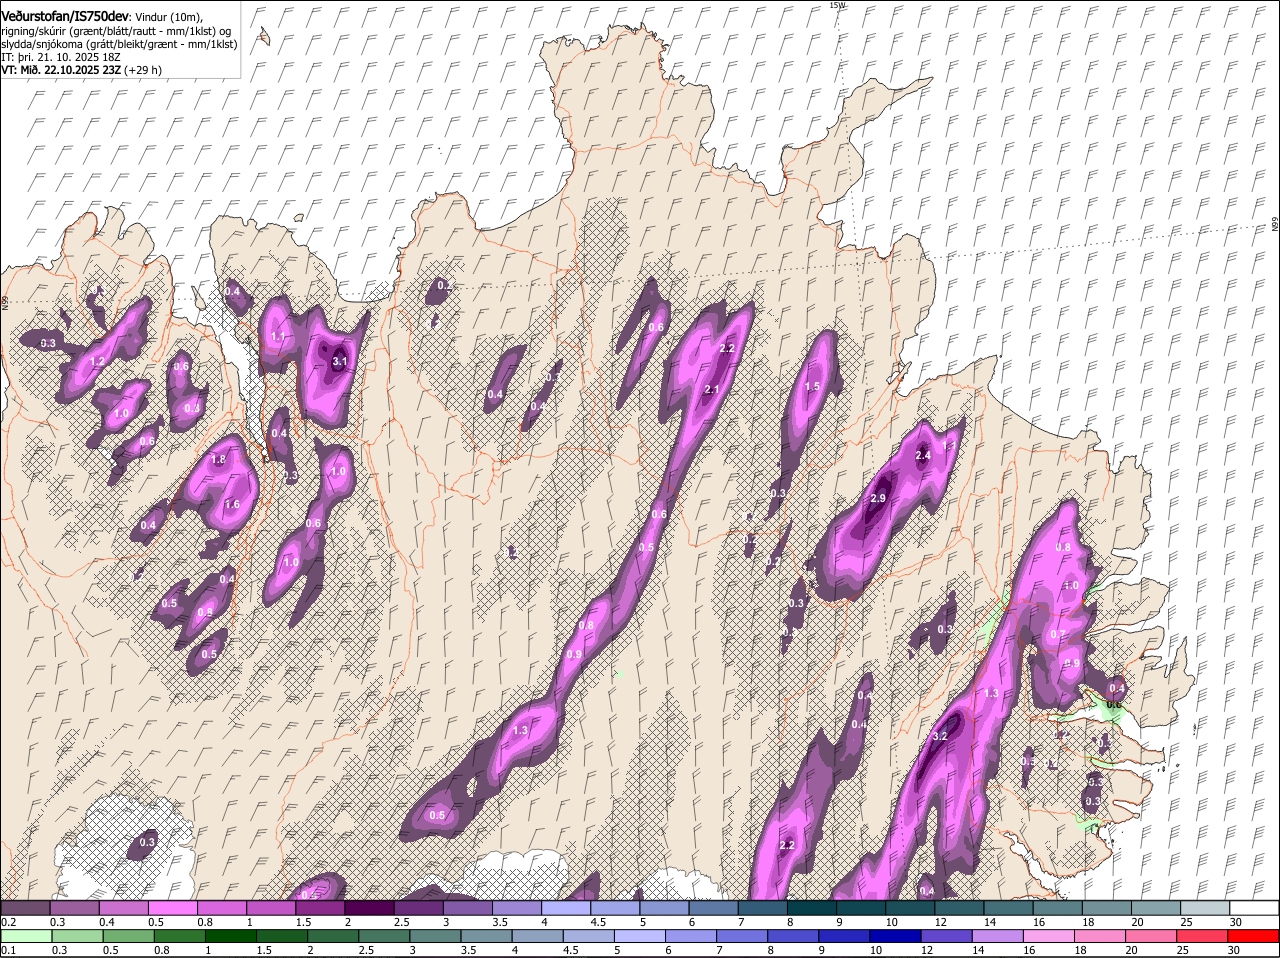Click the 'IT: þri. 21. 10. 2025 18Z' line
The width and height of the screenshot is (1280, 958).
point(63,57)
